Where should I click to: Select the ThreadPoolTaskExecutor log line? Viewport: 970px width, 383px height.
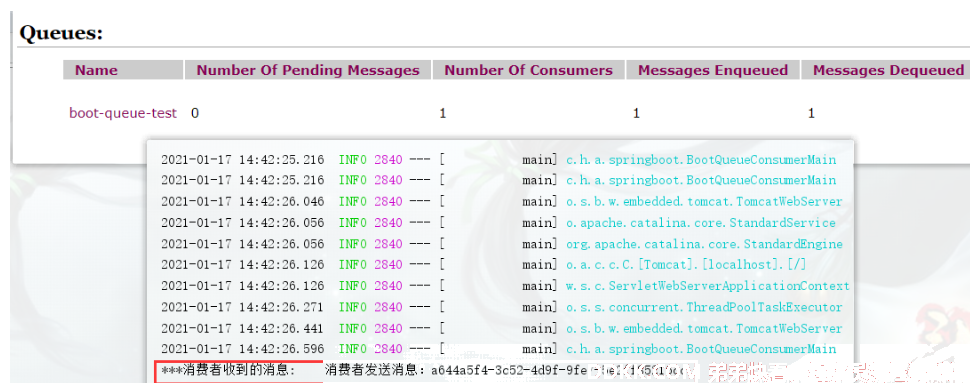pos(502,307)
